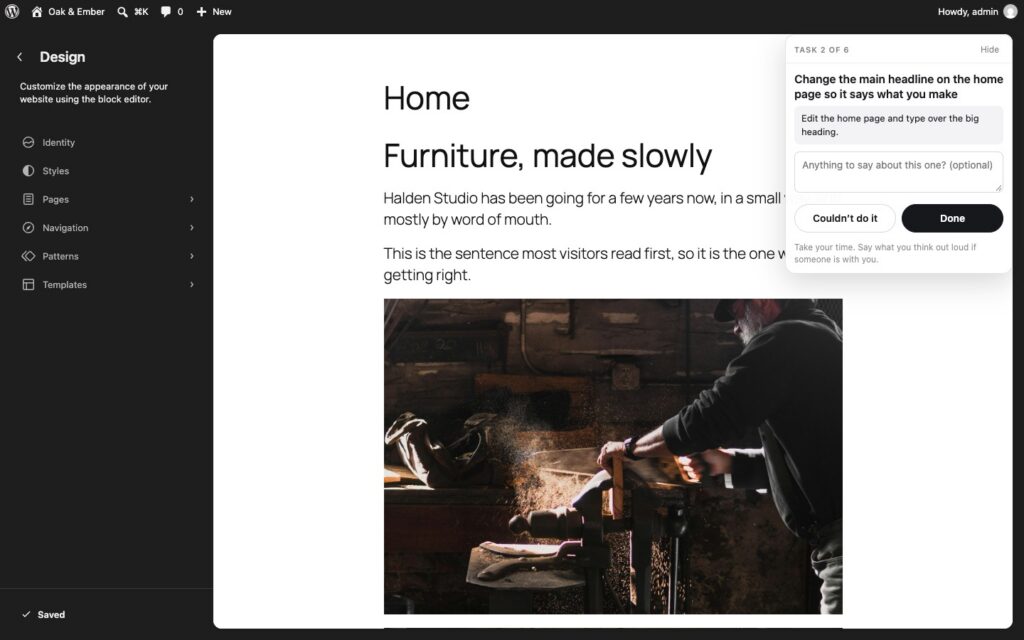Click the Saved checkmark icon
Image resolution: width=1024 pixels, height=640 pixels.
tap(26, 615)
